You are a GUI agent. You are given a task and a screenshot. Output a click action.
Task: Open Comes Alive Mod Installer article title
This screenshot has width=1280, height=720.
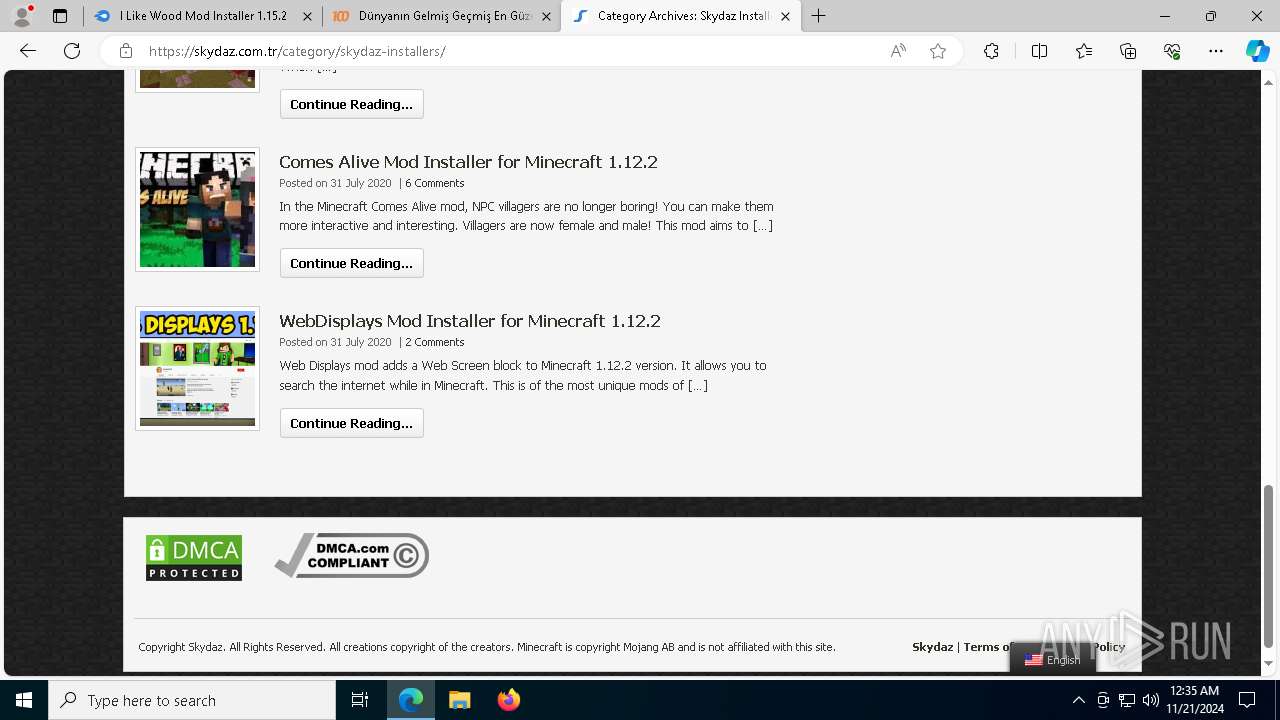pyautogui.click(x=468, y=162)
